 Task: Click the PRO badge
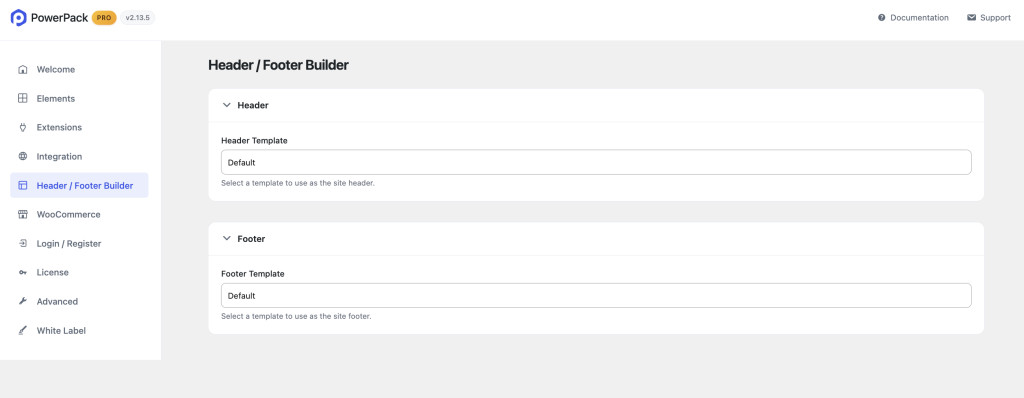[104, 18]
